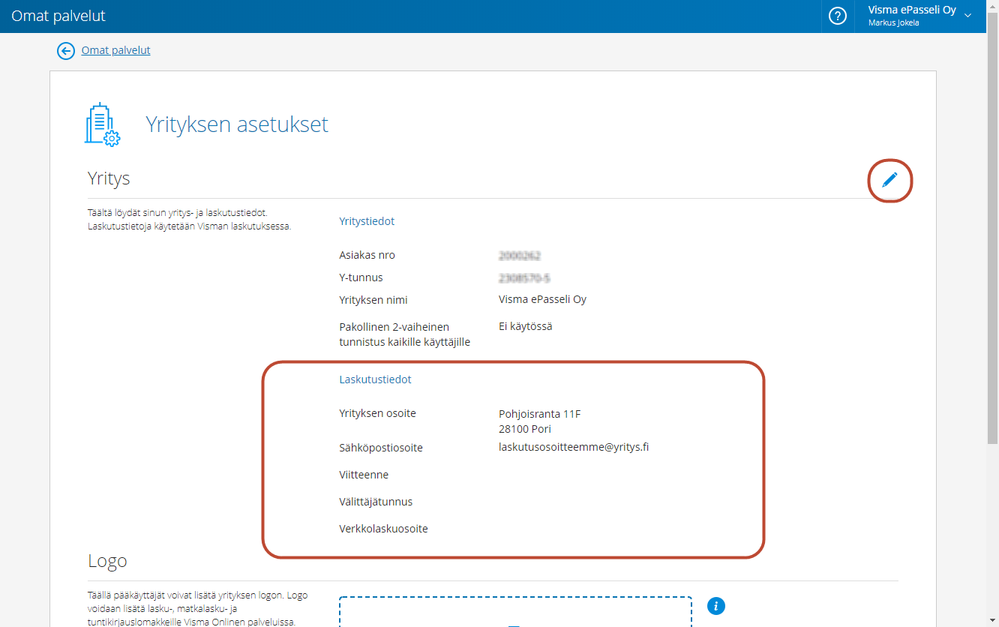Click the Logo section heading
The height and width of the screenshot is (627, 999).
(107, 561)
